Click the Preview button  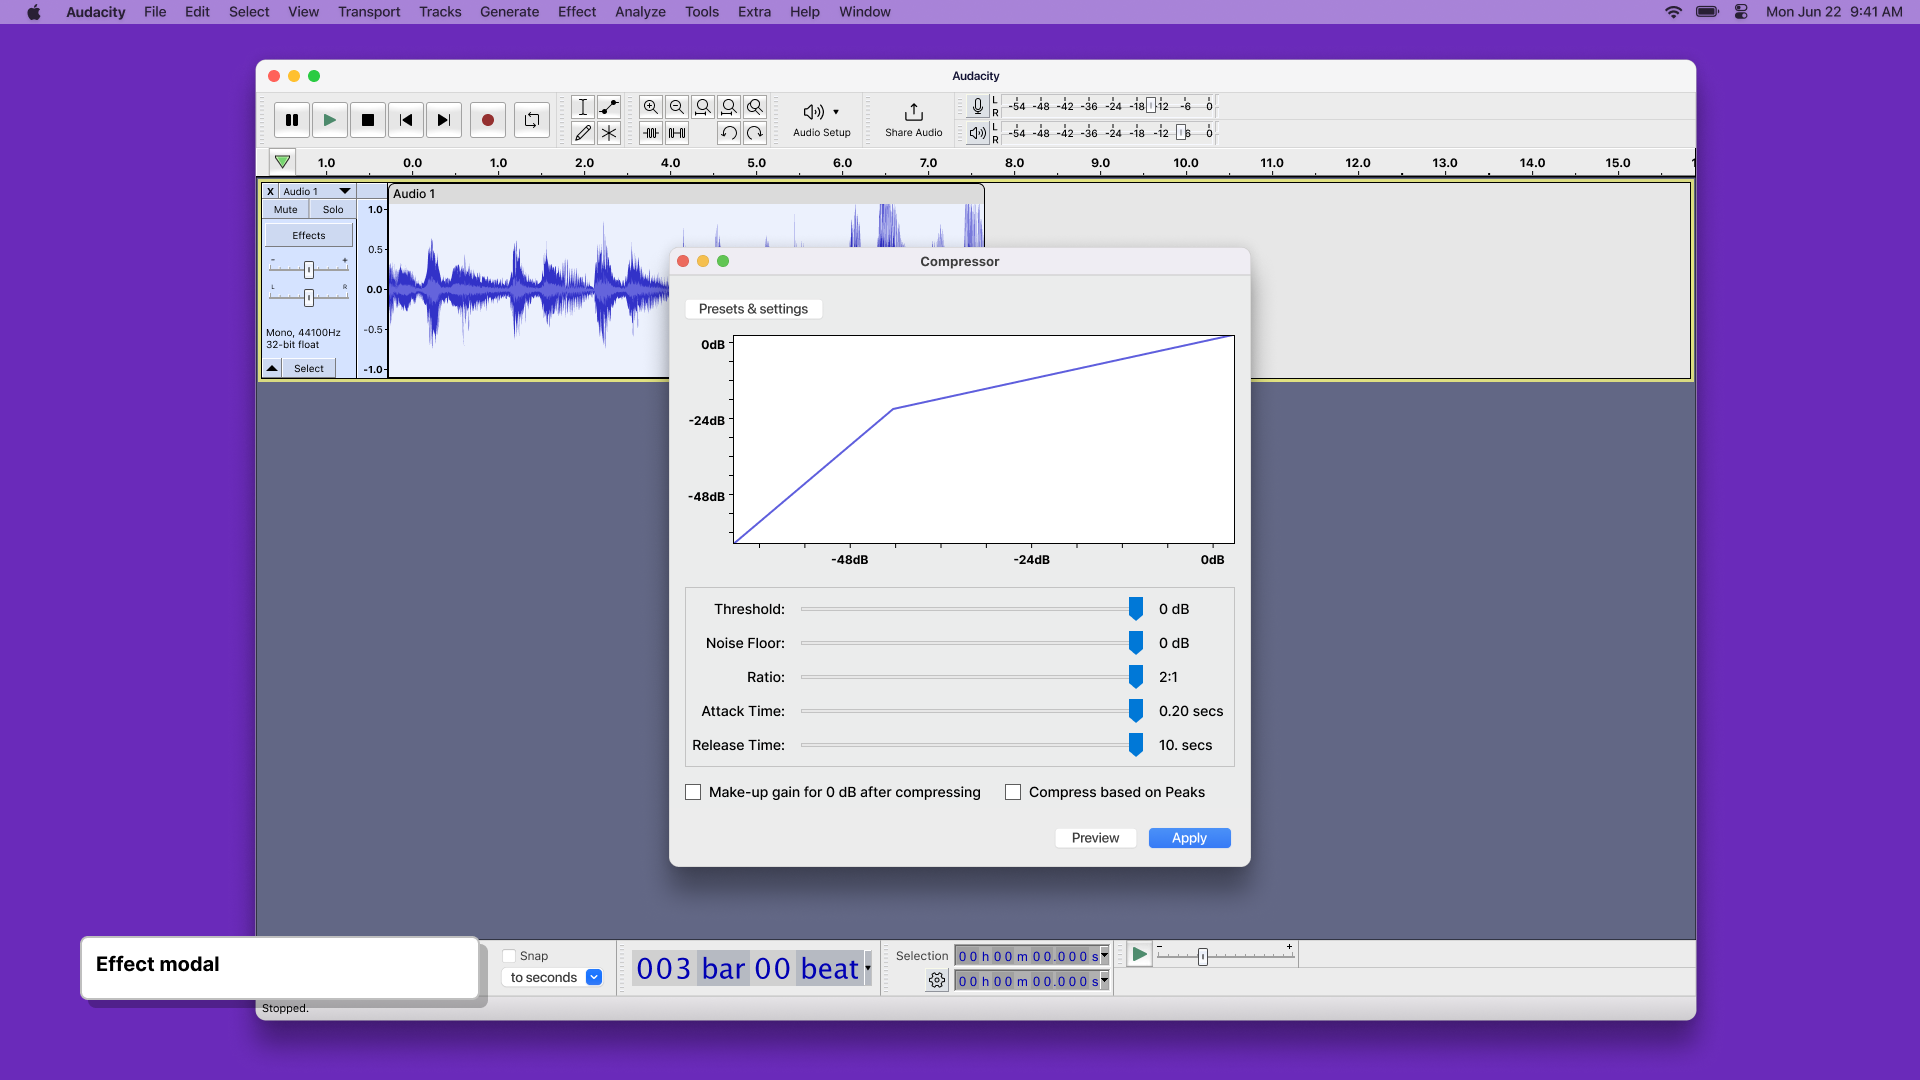pyautogui.click(x=1095, y=838)
